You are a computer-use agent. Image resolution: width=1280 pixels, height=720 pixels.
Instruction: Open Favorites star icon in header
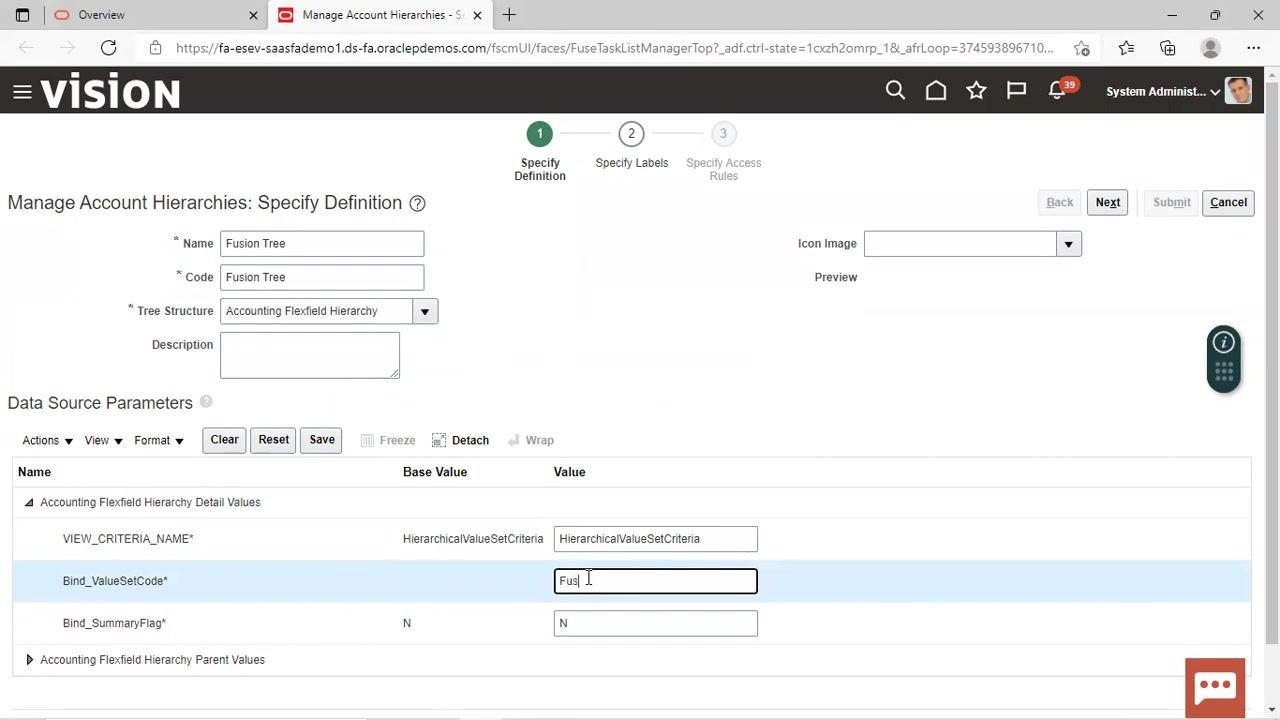[976, 91]
